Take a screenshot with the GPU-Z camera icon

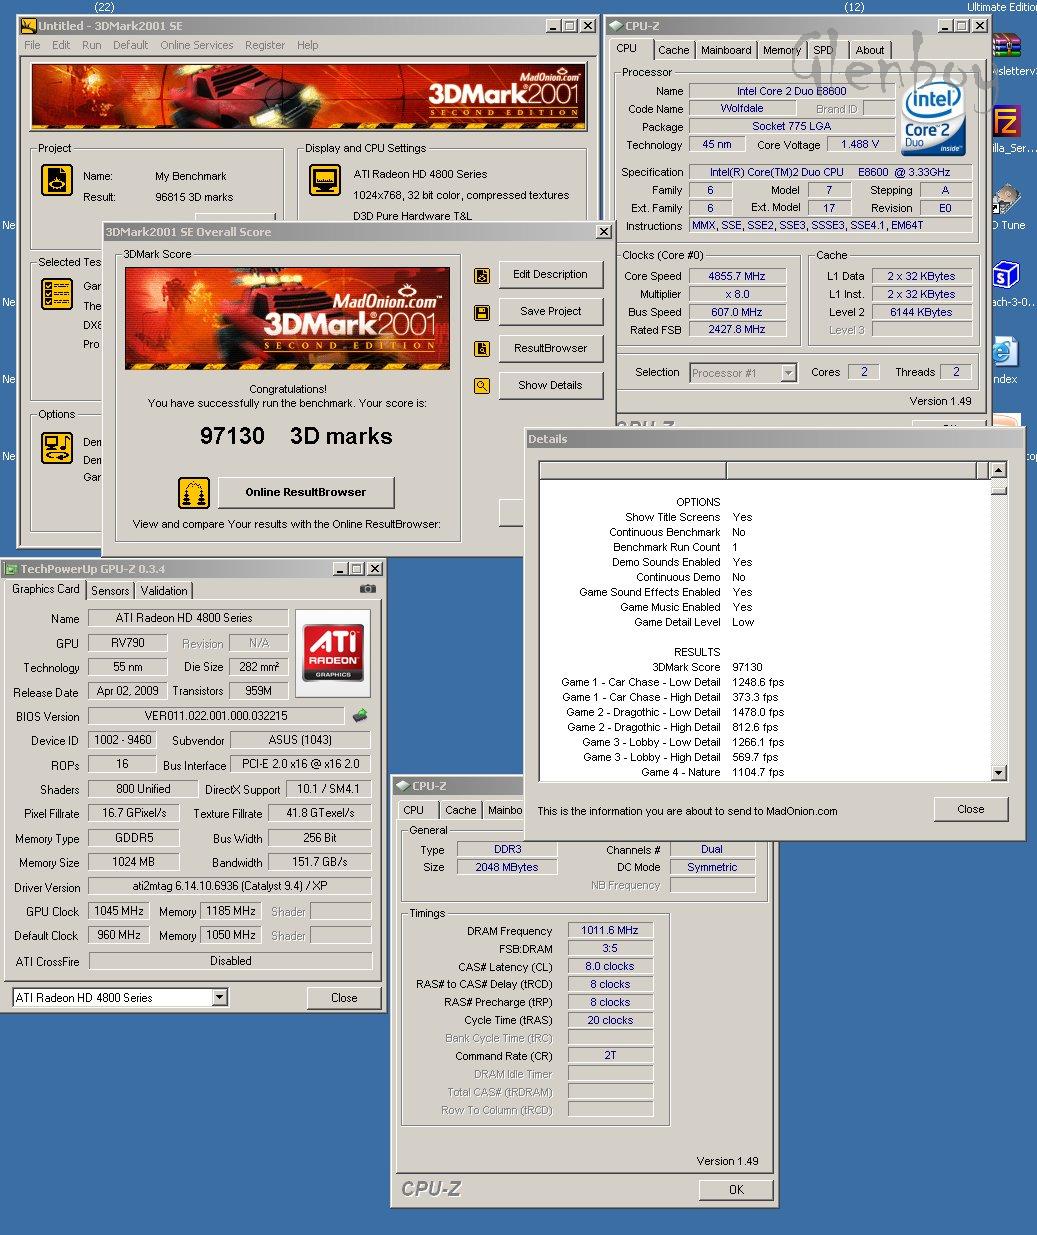368,589
